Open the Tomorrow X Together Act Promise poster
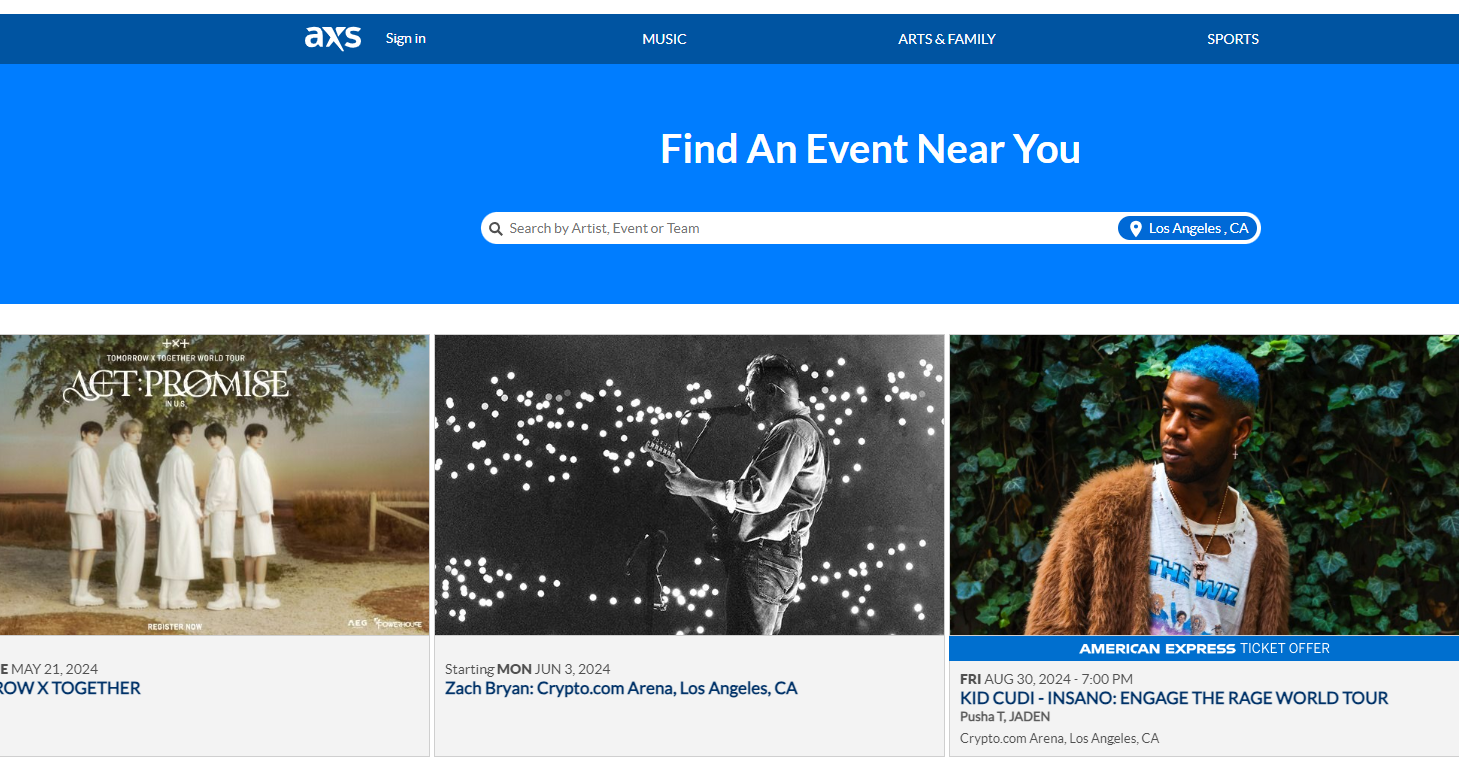The height and width of the screenshot is (764, 1459). coord(214,485)
